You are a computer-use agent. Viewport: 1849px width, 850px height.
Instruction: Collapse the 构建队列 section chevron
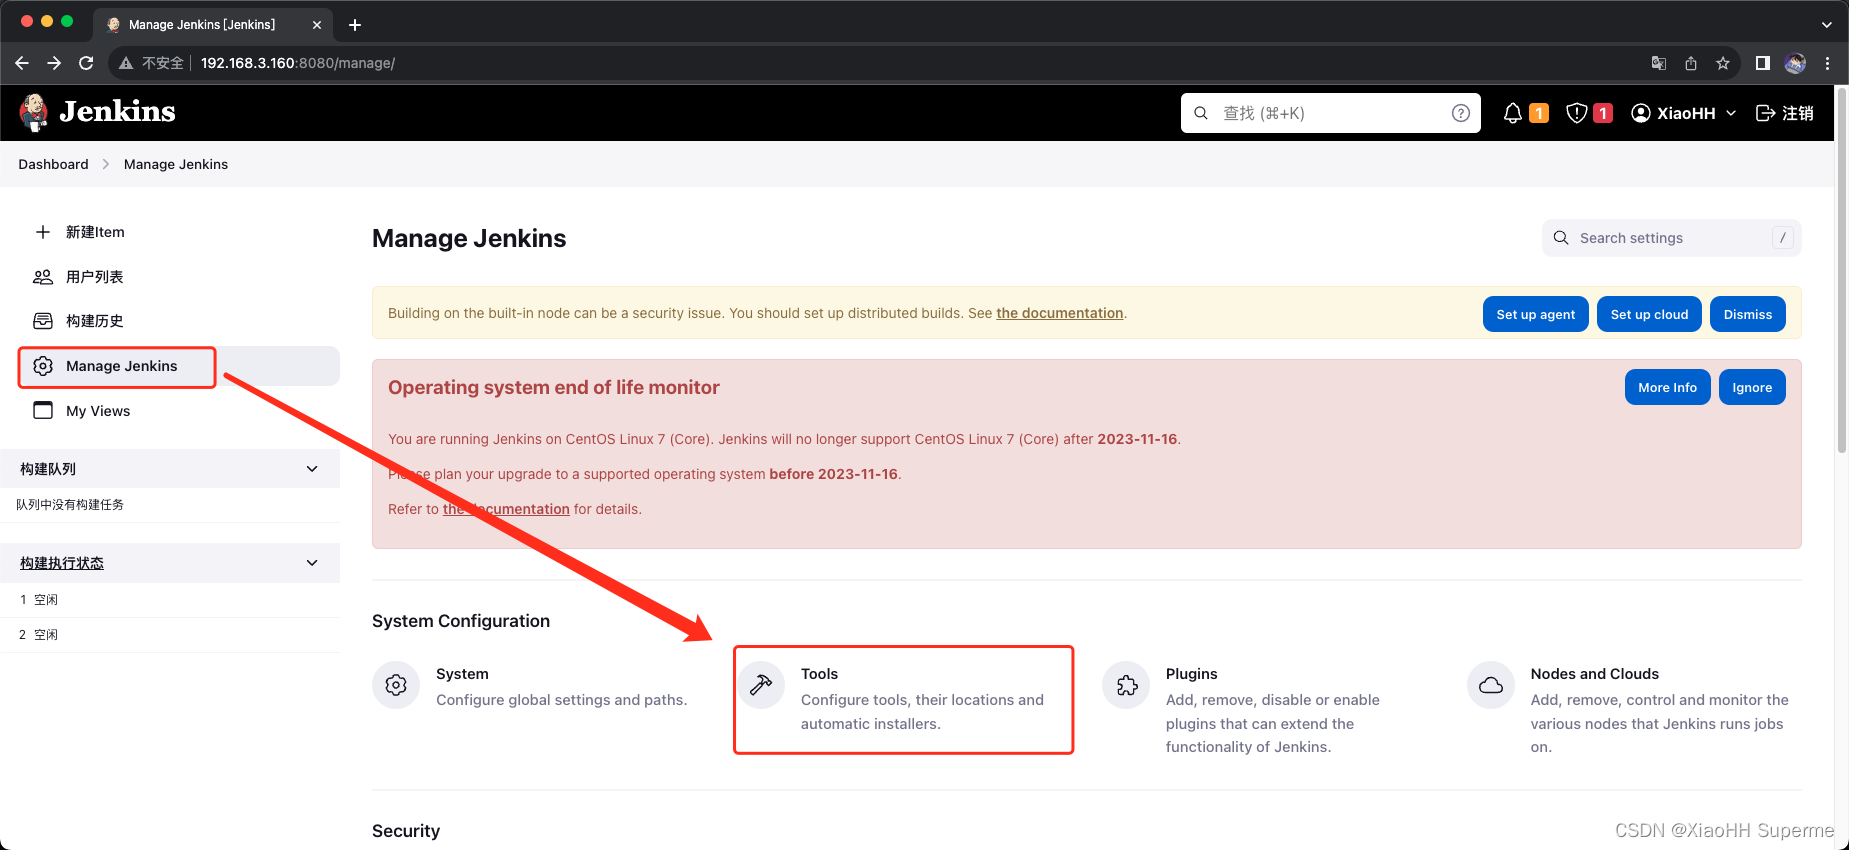[x=312, y=469]
